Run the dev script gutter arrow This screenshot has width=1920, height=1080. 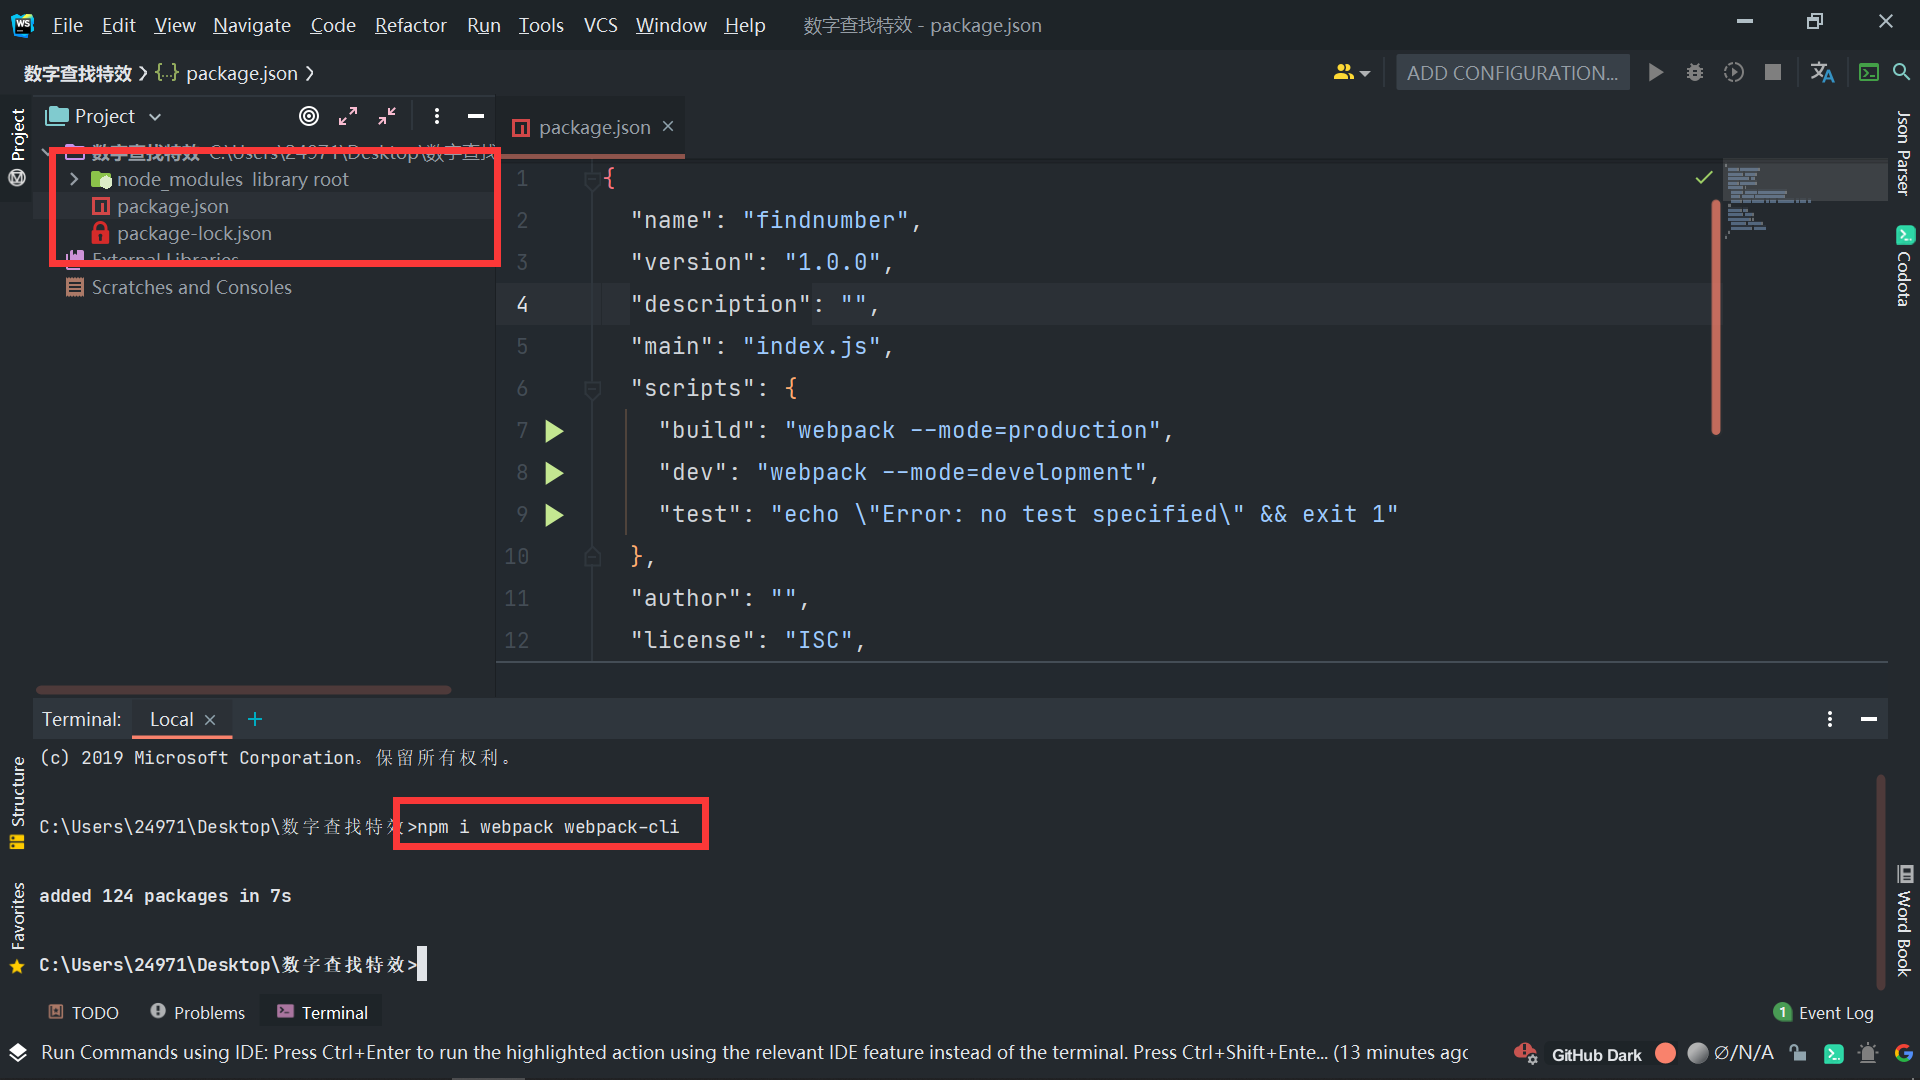point(554,473)
